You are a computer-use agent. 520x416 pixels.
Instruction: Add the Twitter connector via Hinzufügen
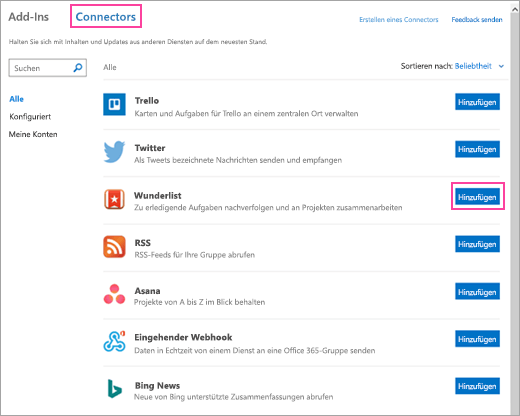click(477, 149)
